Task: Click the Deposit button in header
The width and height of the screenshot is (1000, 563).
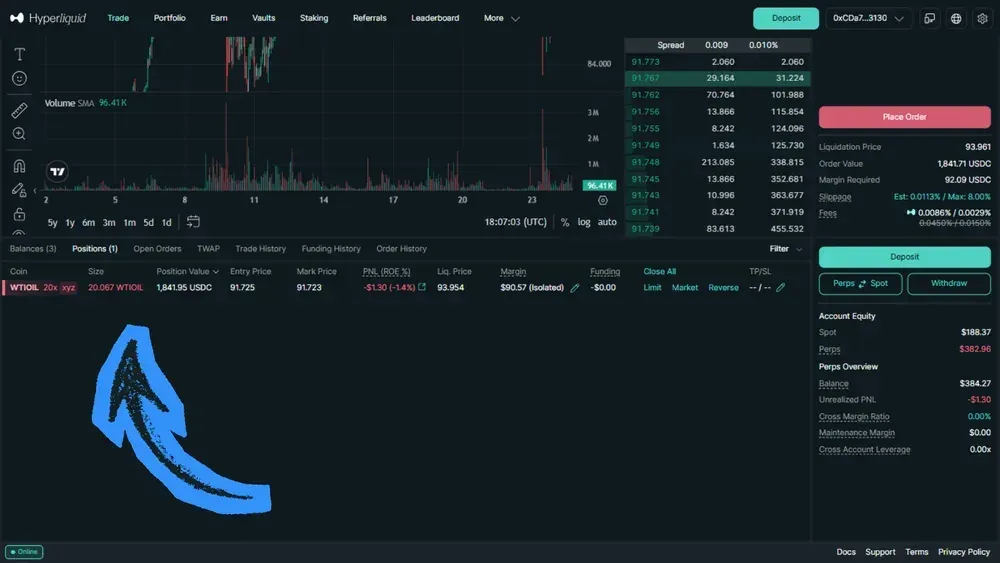Action: pos(786,18)
